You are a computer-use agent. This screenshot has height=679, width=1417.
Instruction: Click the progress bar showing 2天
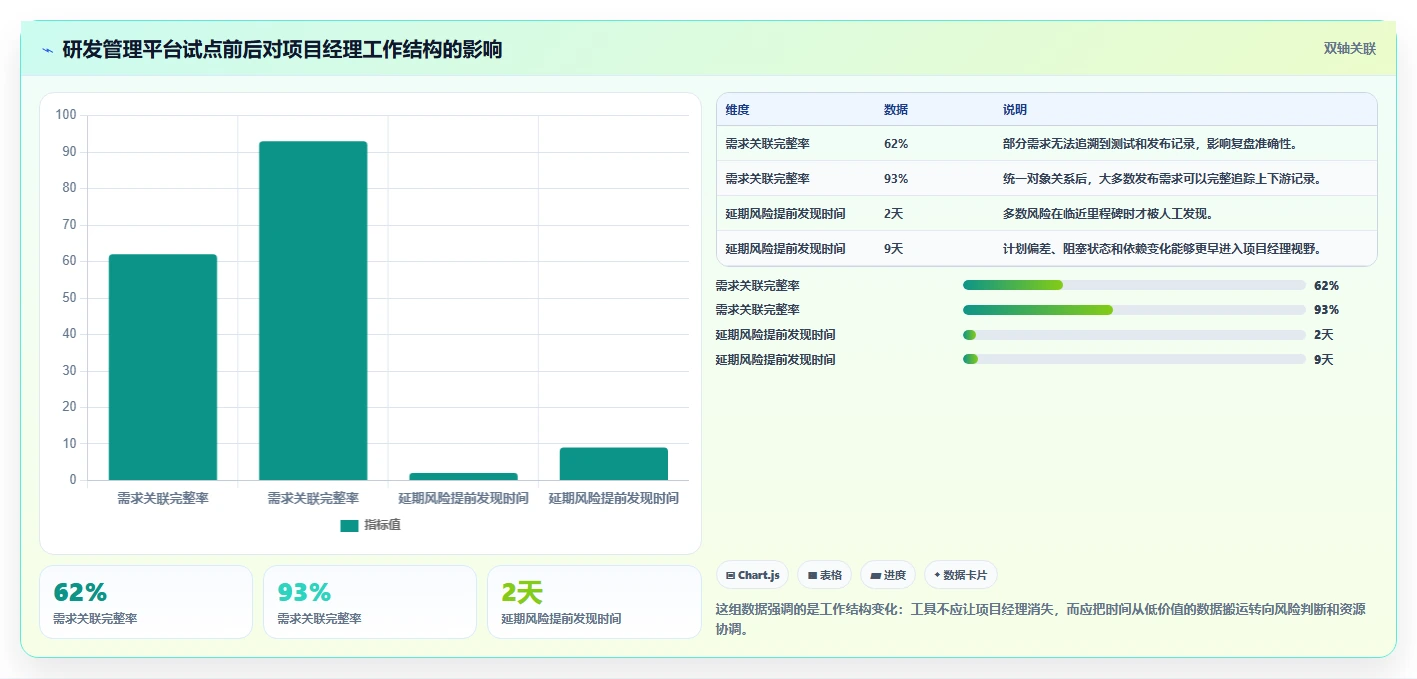(1134, 335)
